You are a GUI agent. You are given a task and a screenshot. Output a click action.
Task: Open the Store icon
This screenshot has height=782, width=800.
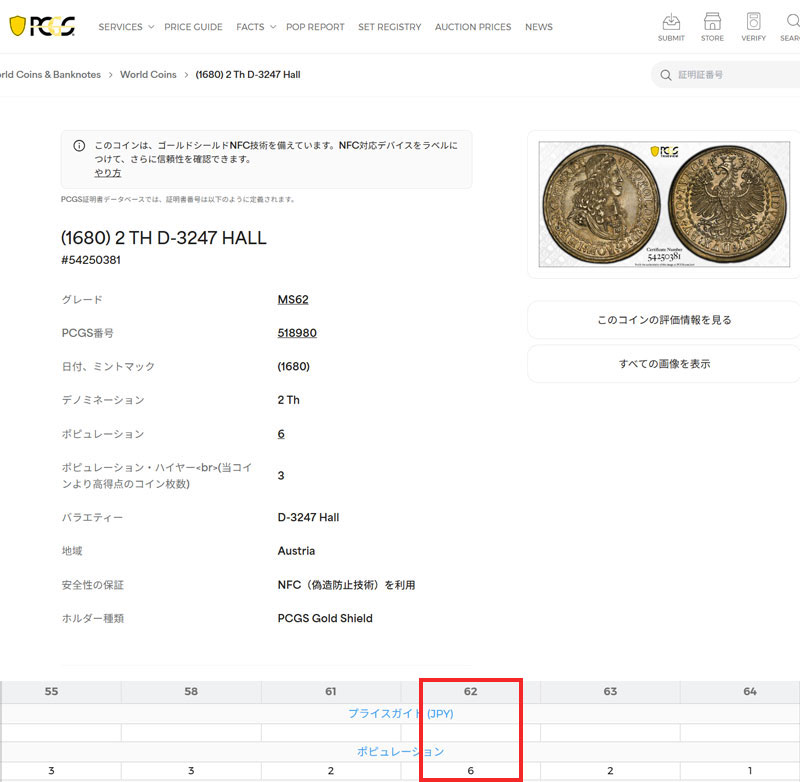[712, 28]
